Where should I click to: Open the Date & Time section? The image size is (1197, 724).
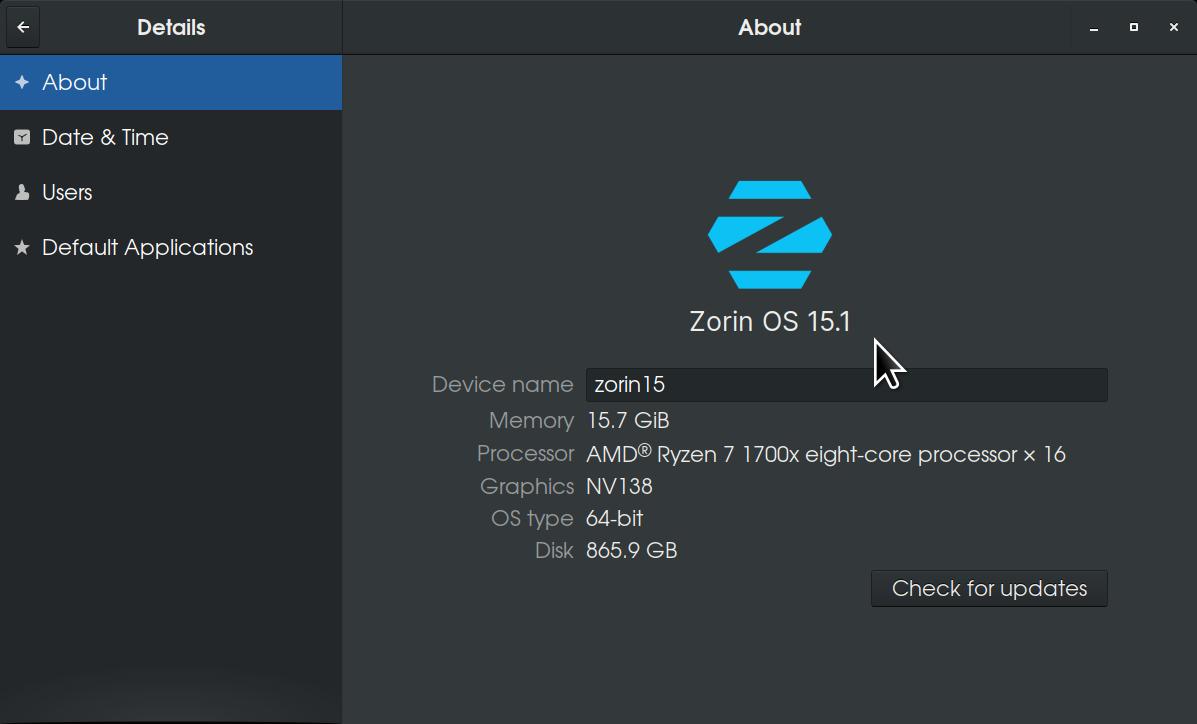171,137
